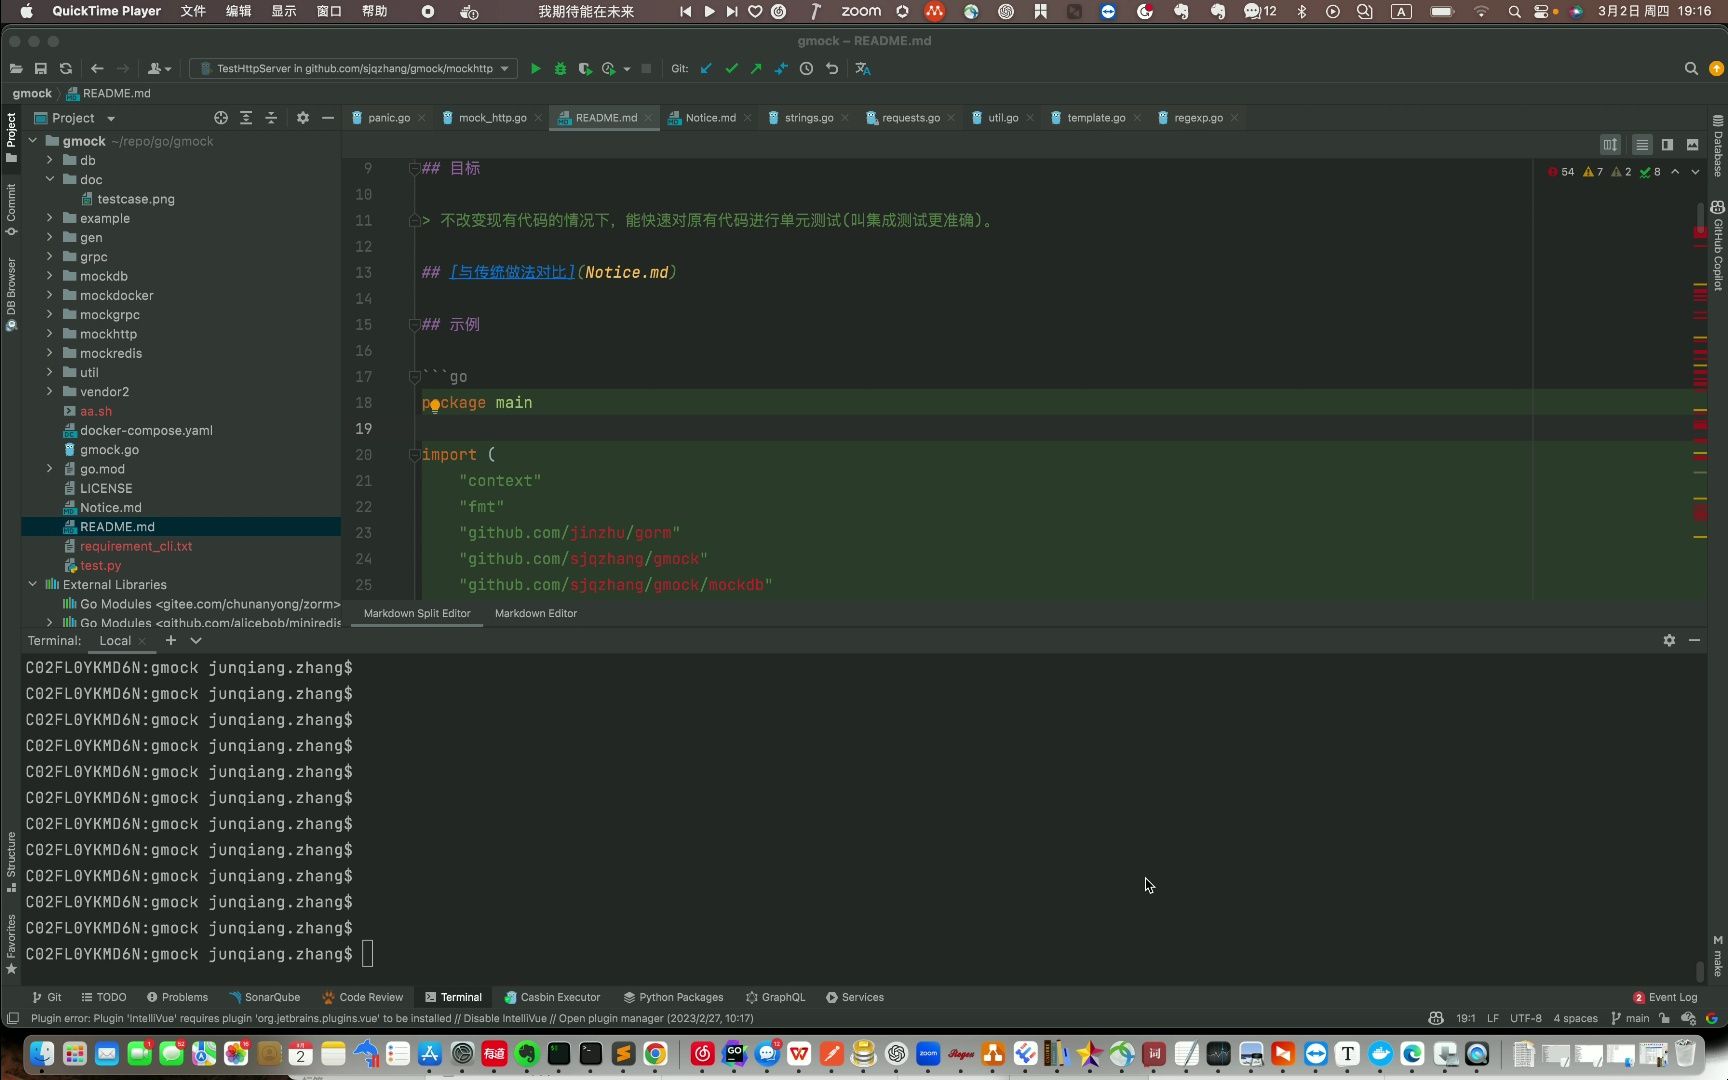The width and height of the screenshot is (1728, 1080).
Task: Navigate back with the left arrow
Action: pos(97,69)
